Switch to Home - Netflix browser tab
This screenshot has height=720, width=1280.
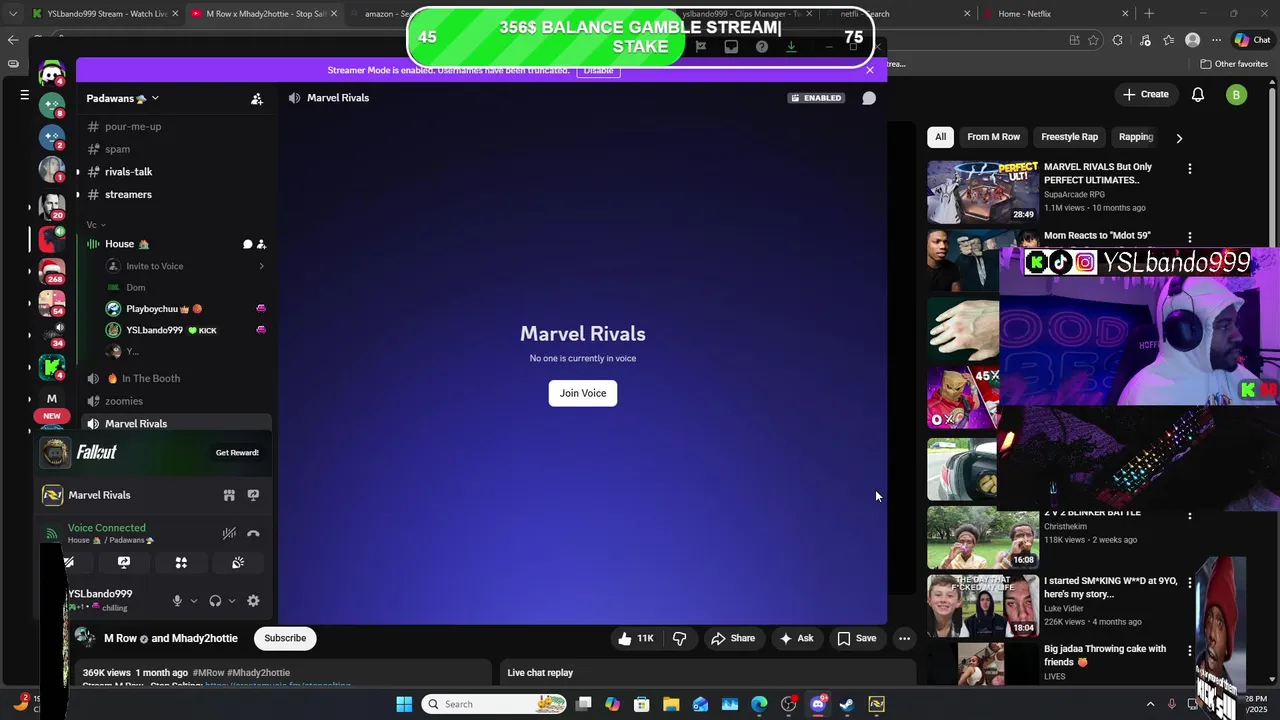(x=1055, y=14)
